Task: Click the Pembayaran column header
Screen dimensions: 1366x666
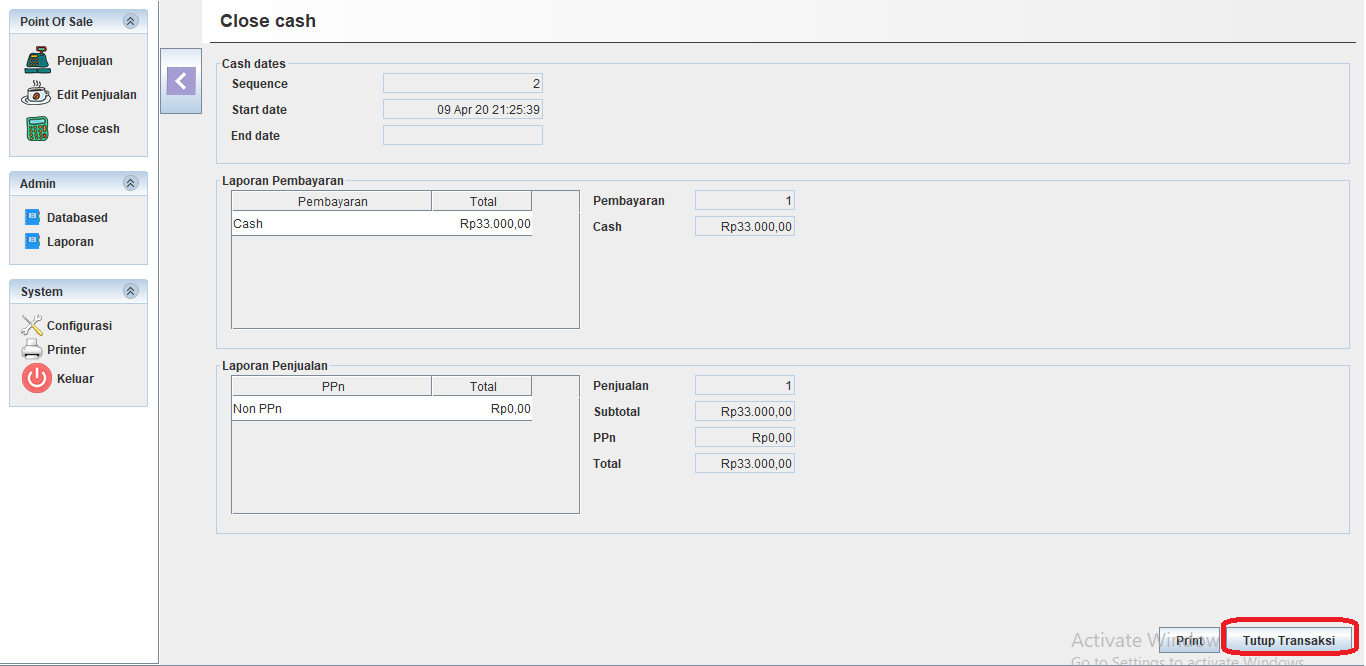Action: coord(332,202)
